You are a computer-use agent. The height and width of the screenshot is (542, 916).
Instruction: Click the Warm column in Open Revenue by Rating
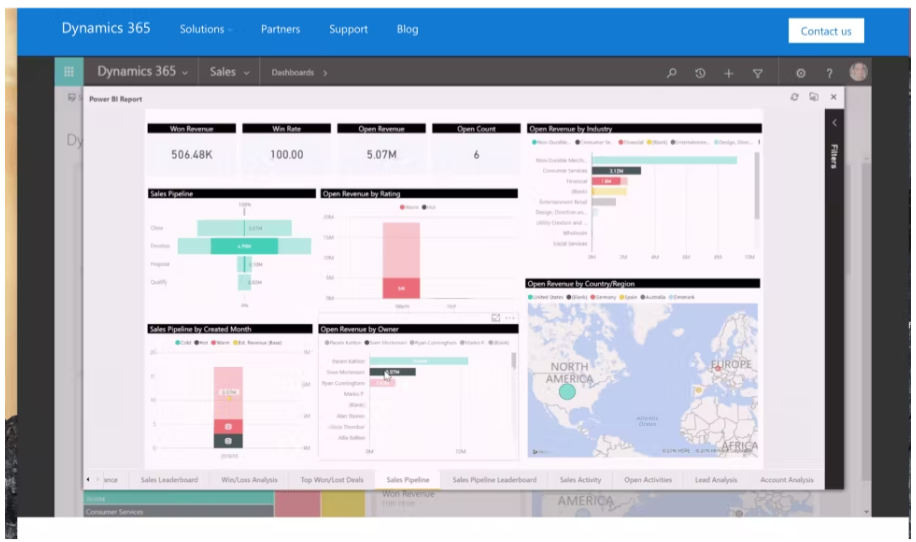pos(401,260)
